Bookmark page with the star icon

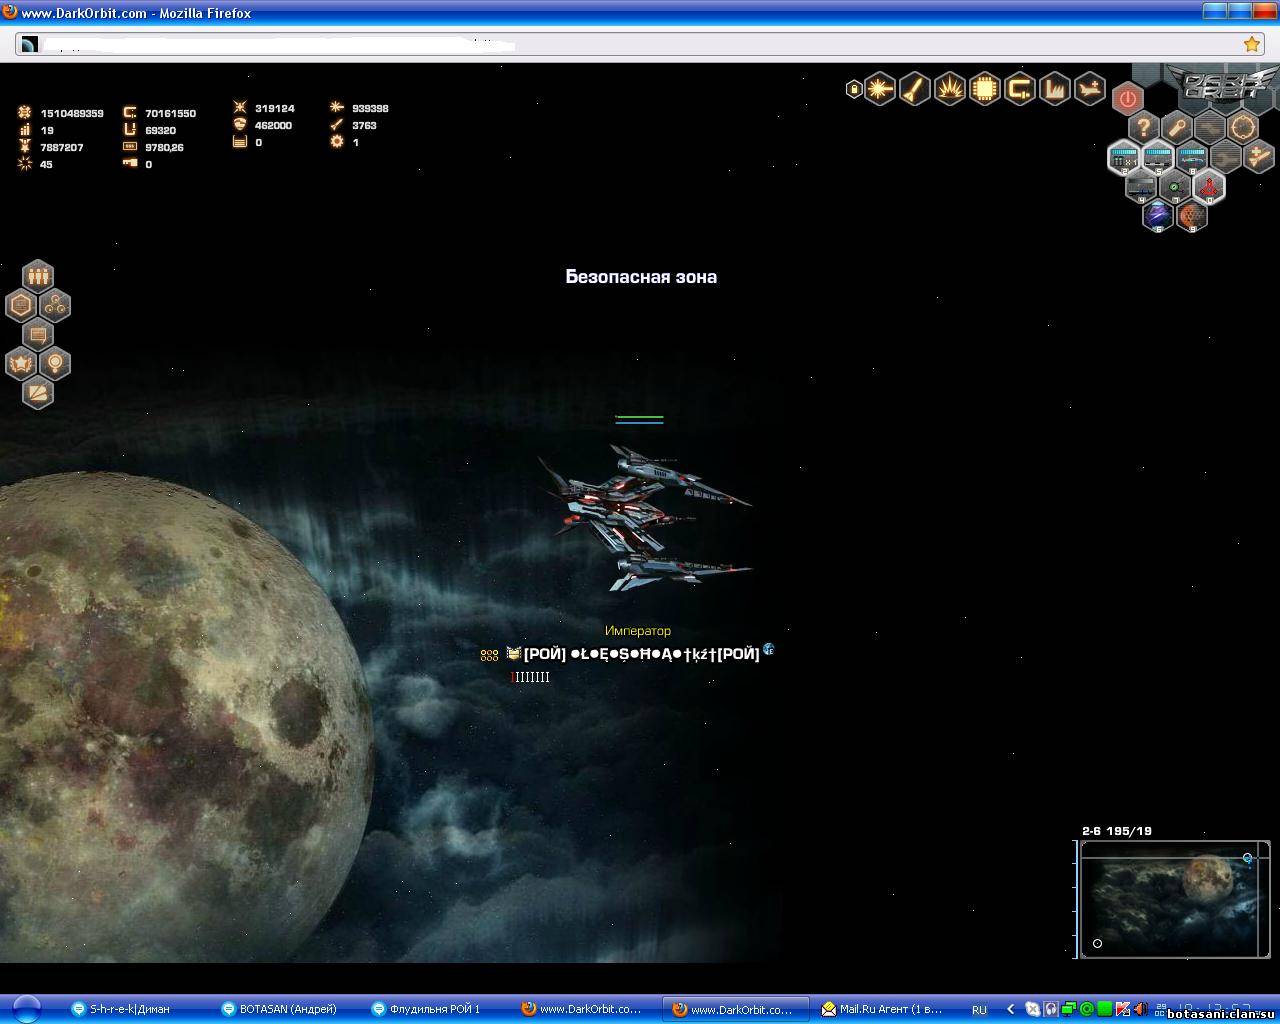[1251, 44]
